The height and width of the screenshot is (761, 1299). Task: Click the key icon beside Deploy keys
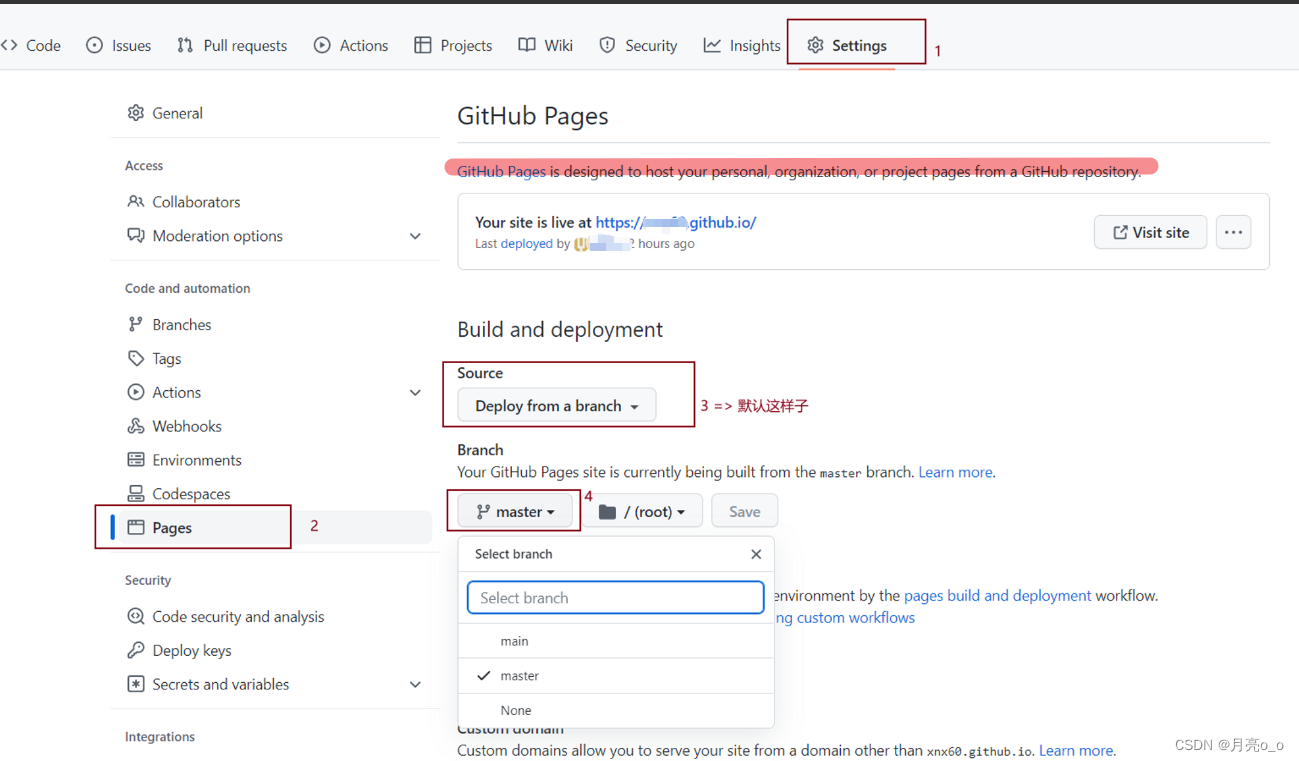(136, 650)
